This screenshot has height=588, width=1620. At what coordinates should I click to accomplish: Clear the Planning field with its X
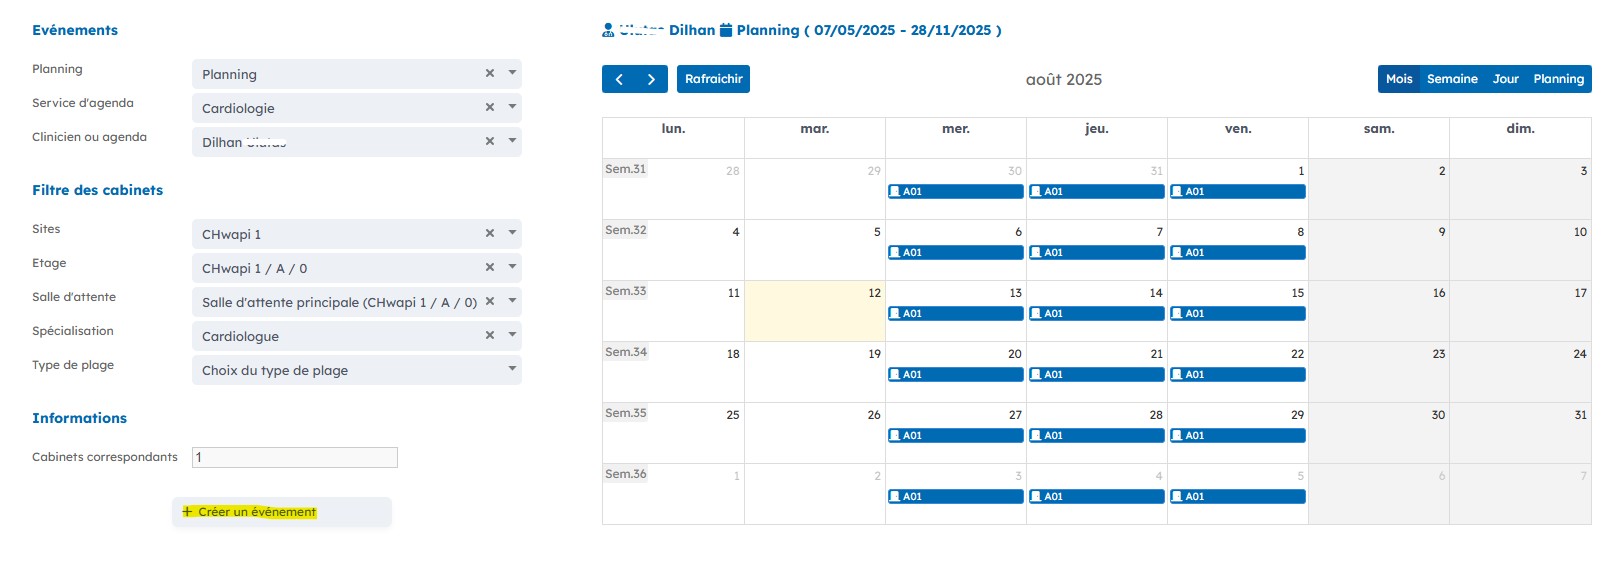(x=490, y=73)
